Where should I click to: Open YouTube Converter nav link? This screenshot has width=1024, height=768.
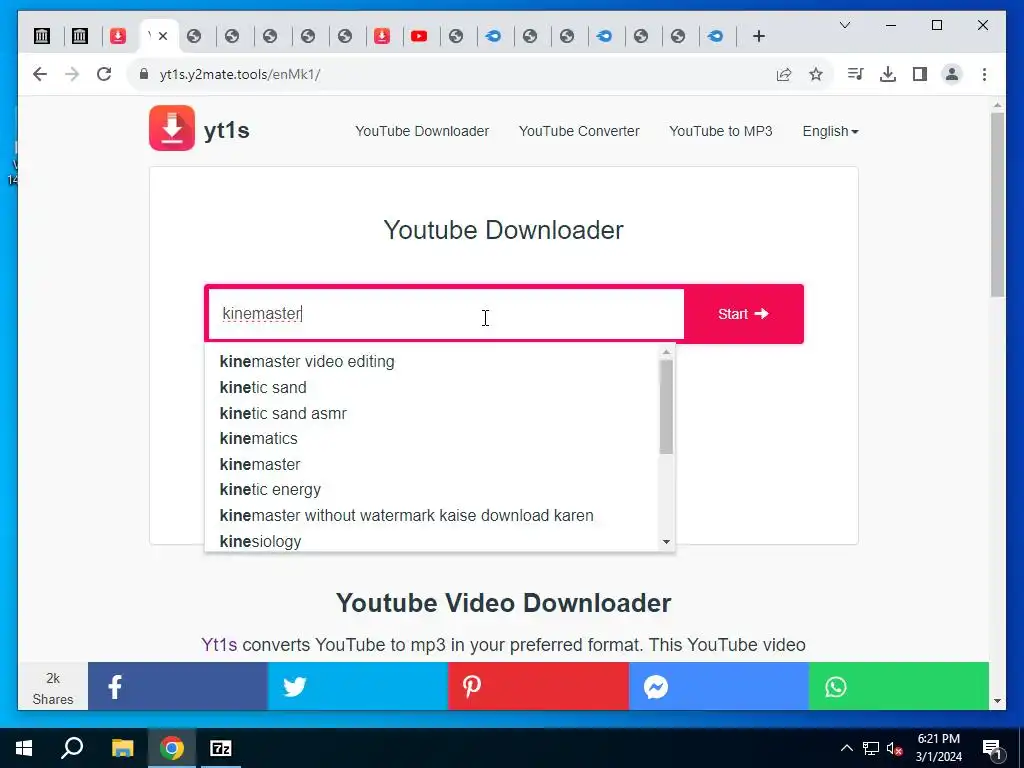click(579, 131)
